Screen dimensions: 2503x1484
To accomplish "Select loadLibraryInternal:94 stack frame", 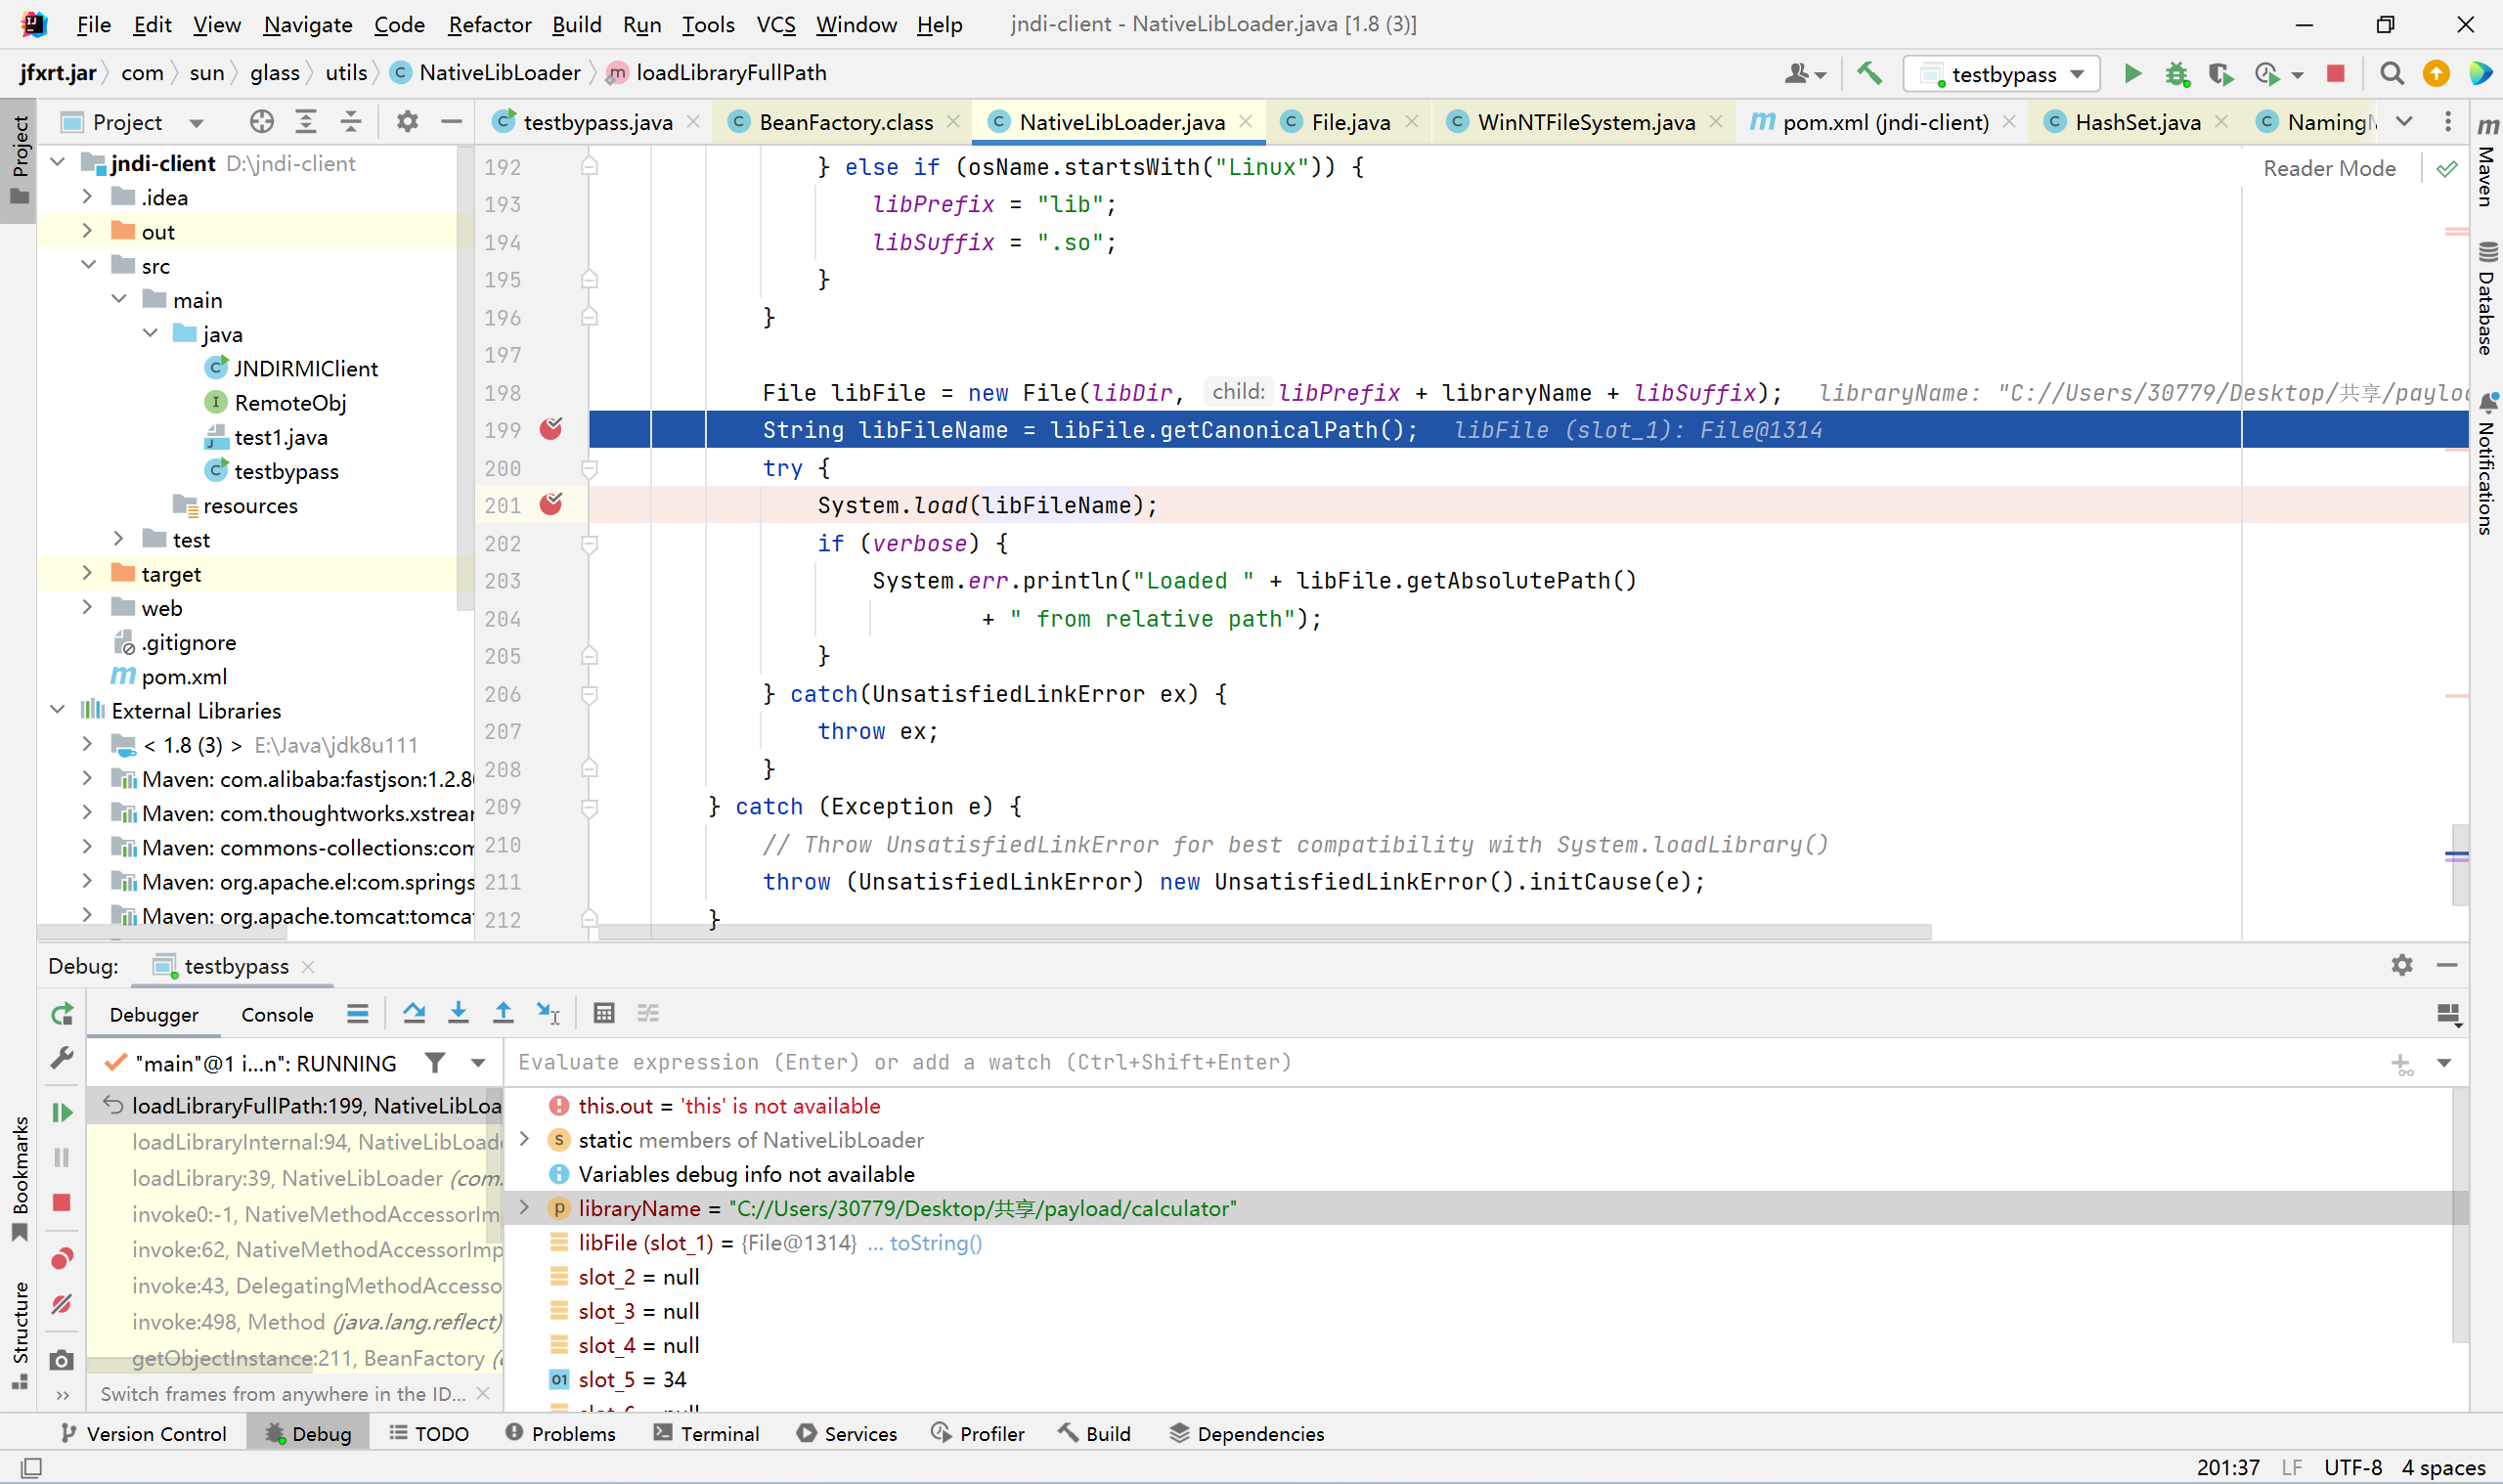I will (x=315, y=1141).
